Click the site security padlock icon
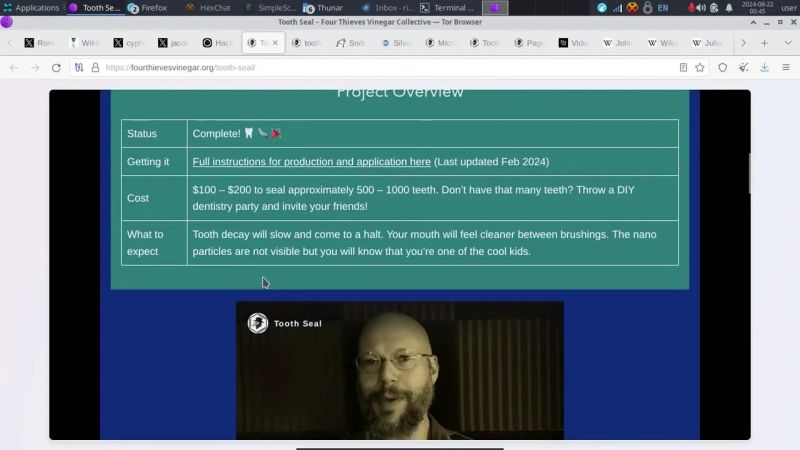The image size is (800, 450). 95,67
